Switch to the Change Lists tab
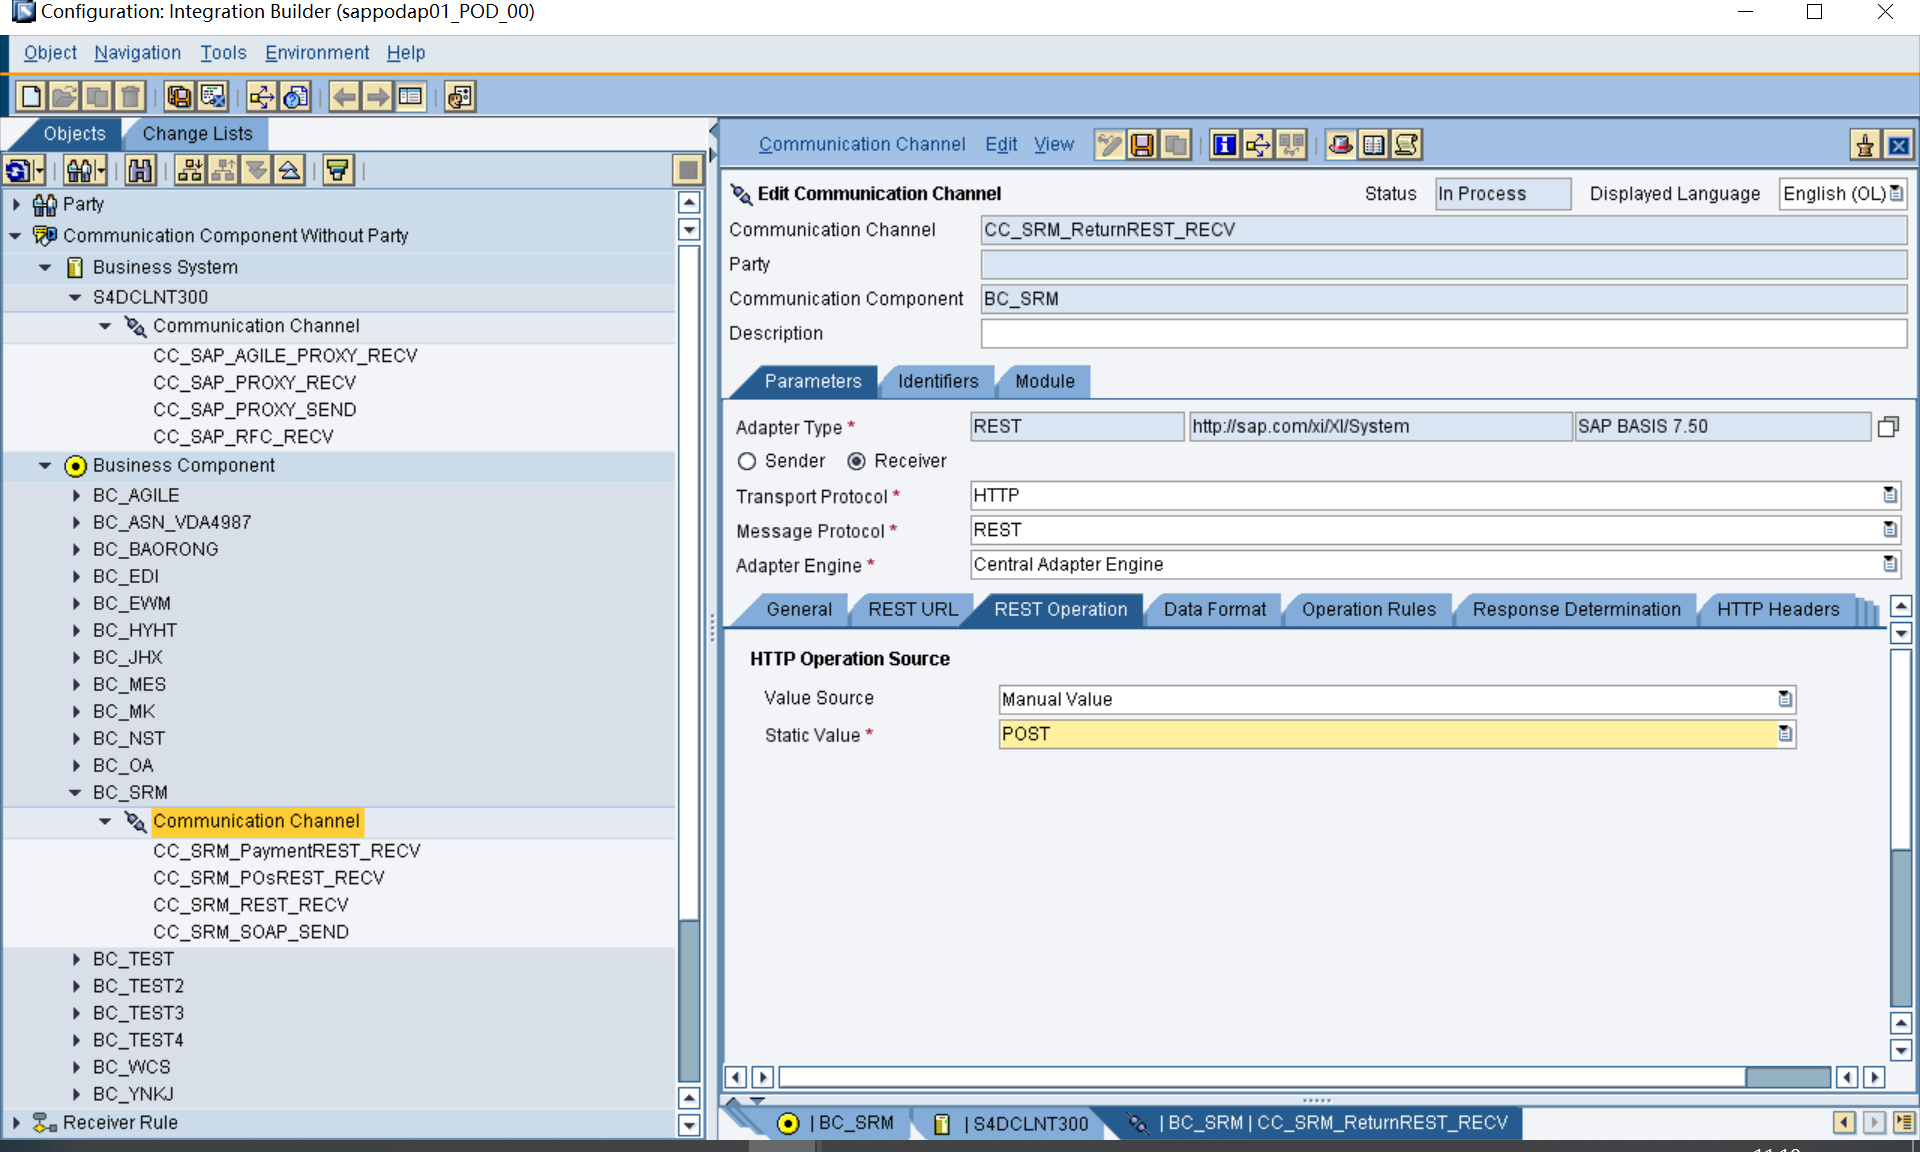This screenshot has height=1152, width=1920. pyautogui.click(x=197, y=134)
